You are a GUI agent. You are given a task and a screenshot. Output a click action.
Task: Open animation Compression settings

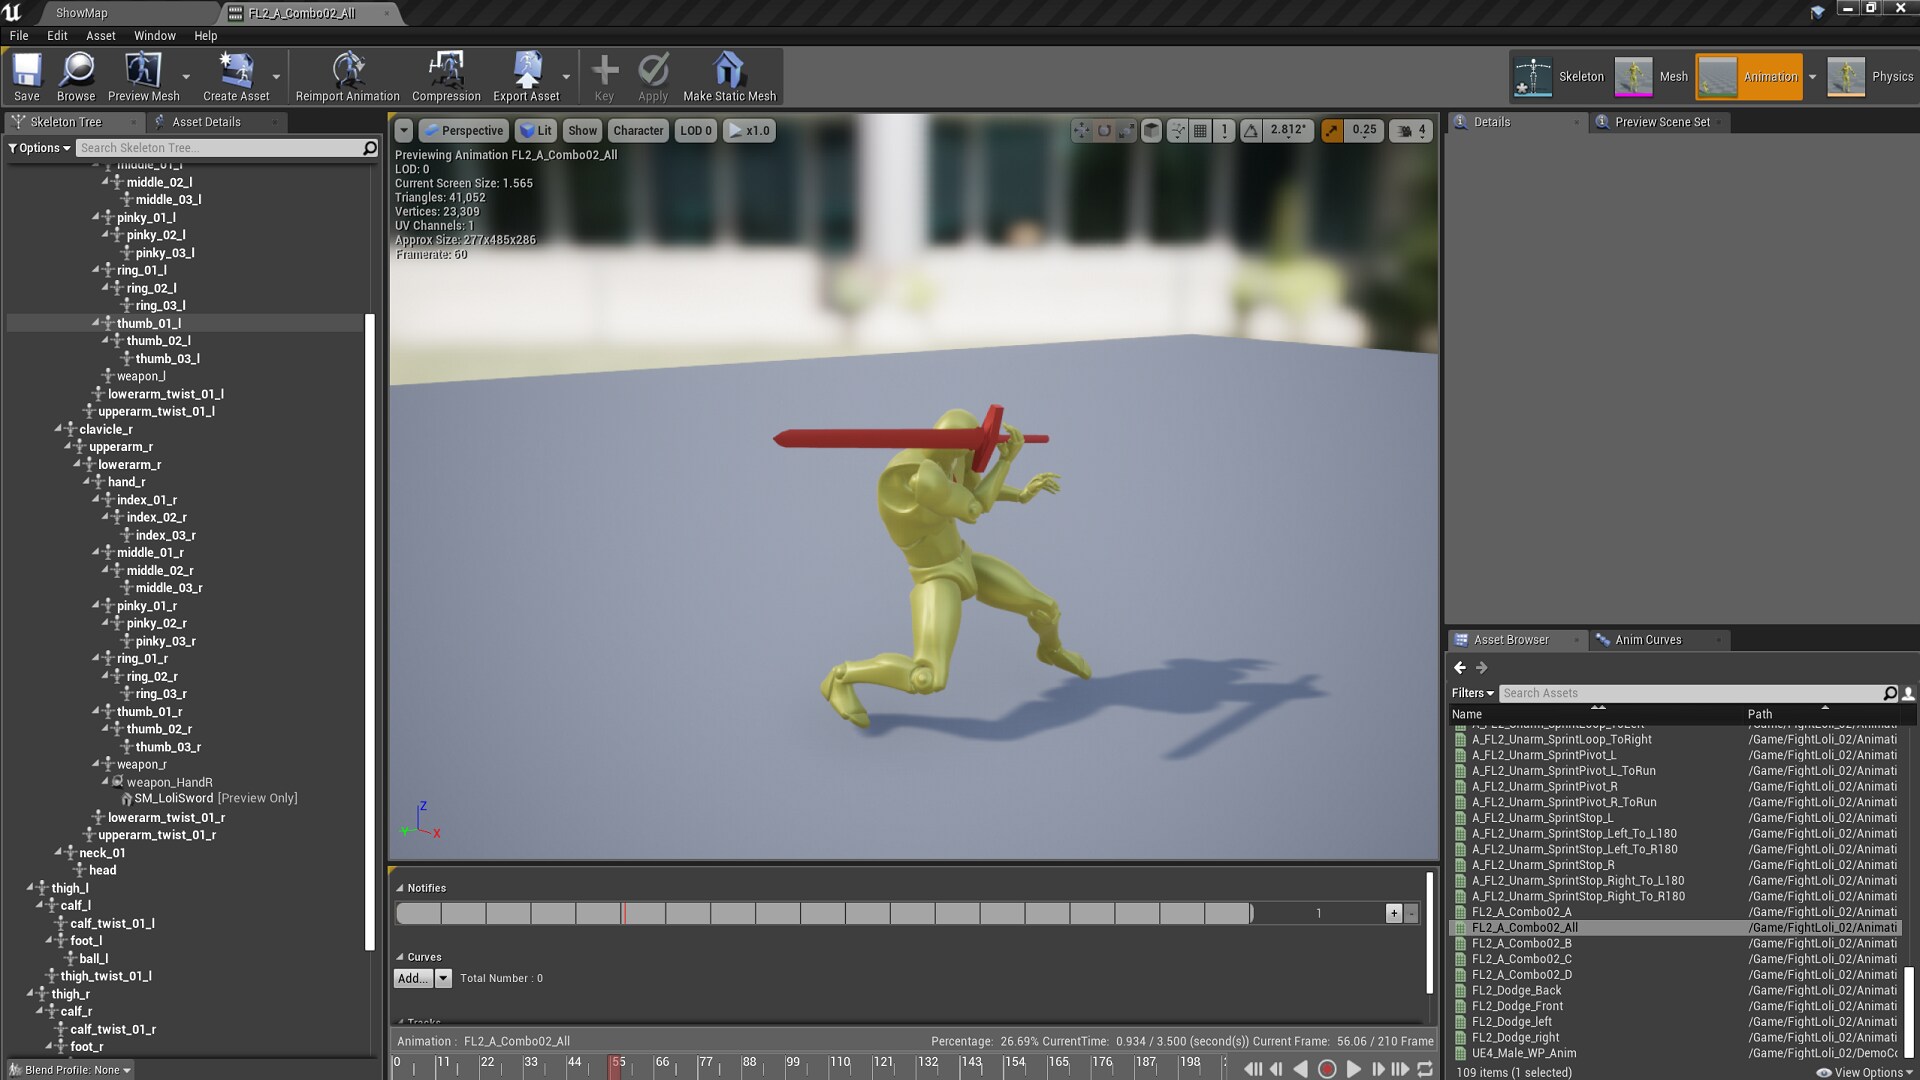pos(446,75)
